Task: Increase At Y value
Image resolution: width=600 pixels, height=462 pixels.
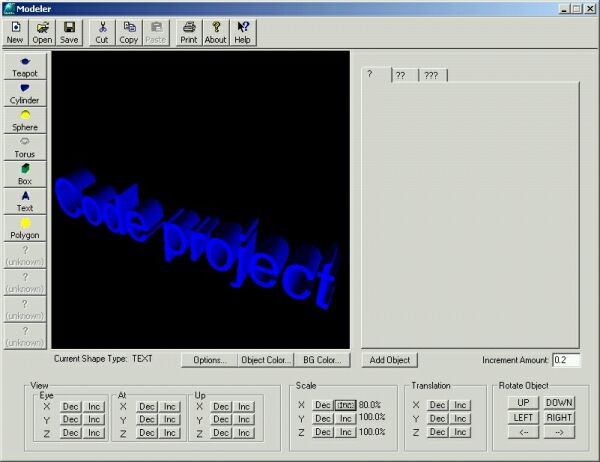Action: 170,420
